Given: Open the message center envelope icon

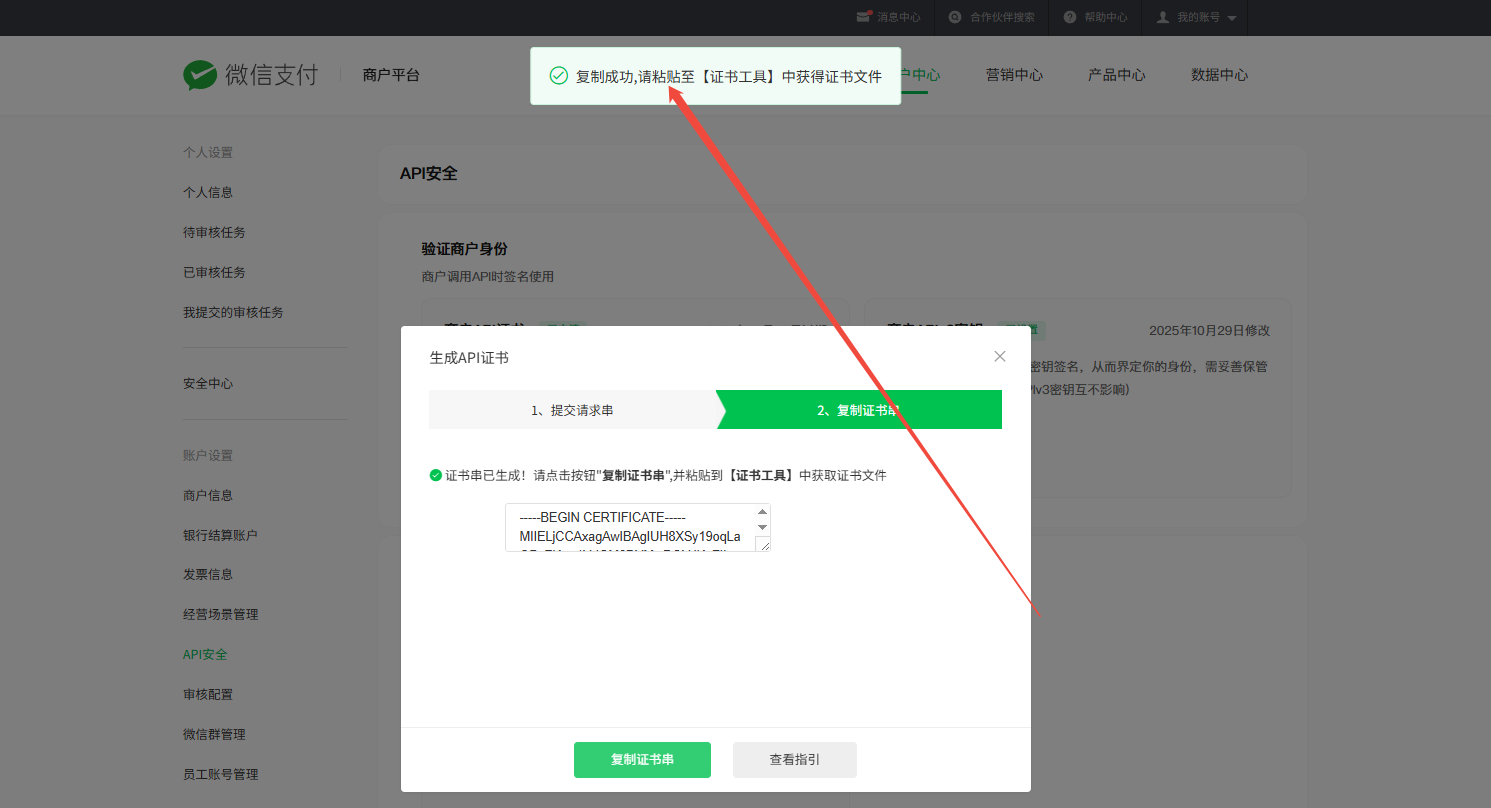Looking at the screenshot, I should point(864,17).
